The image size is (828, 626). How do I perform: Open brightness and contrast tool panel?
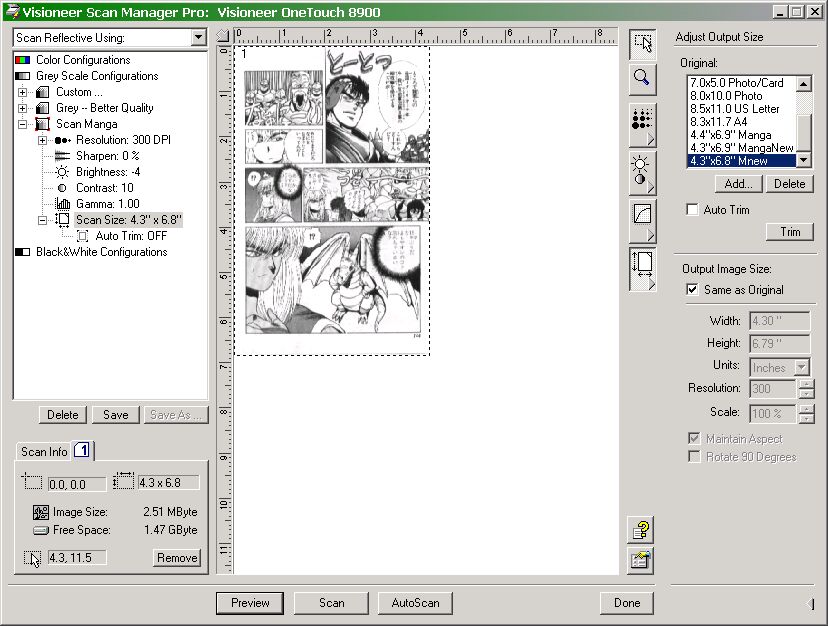642,173
